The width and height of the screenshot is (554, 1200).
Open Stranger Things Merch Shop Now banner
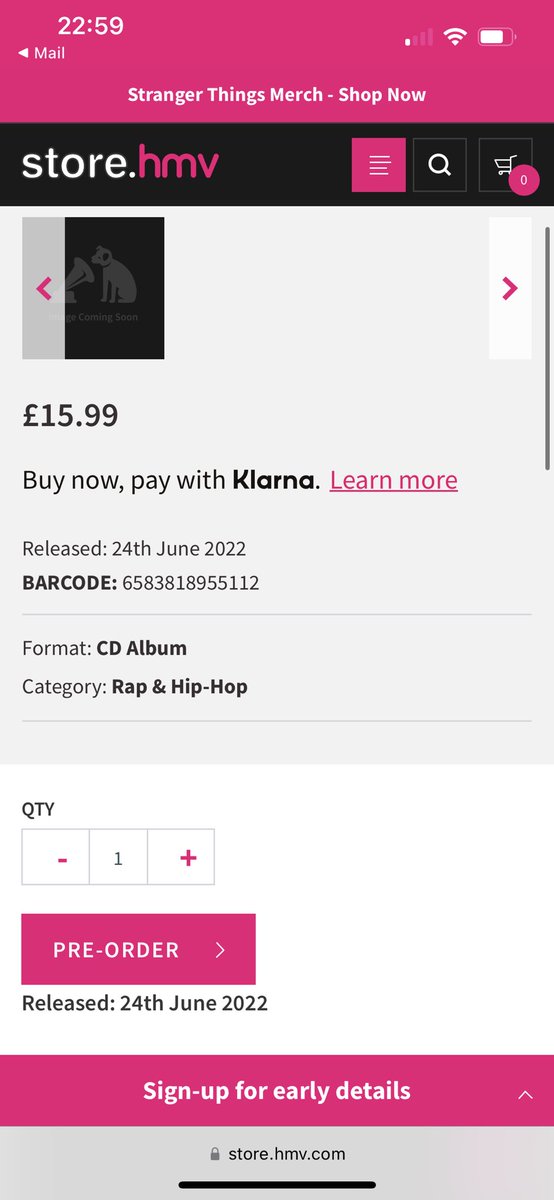pos(277,95)
